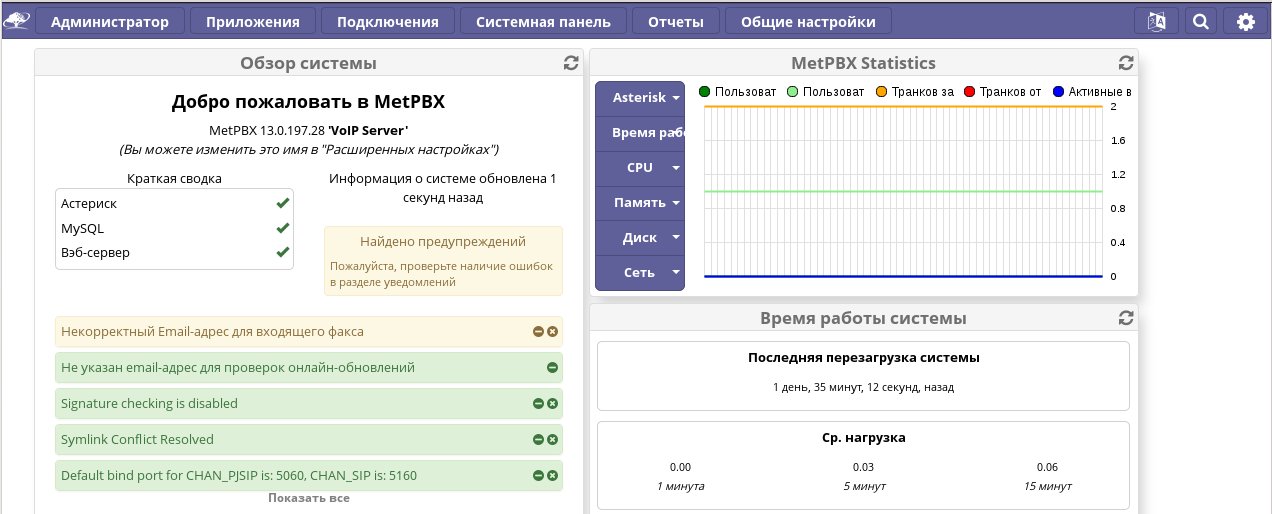Open the language selector icon
Screen dimensions: 1272x514
1156,22
